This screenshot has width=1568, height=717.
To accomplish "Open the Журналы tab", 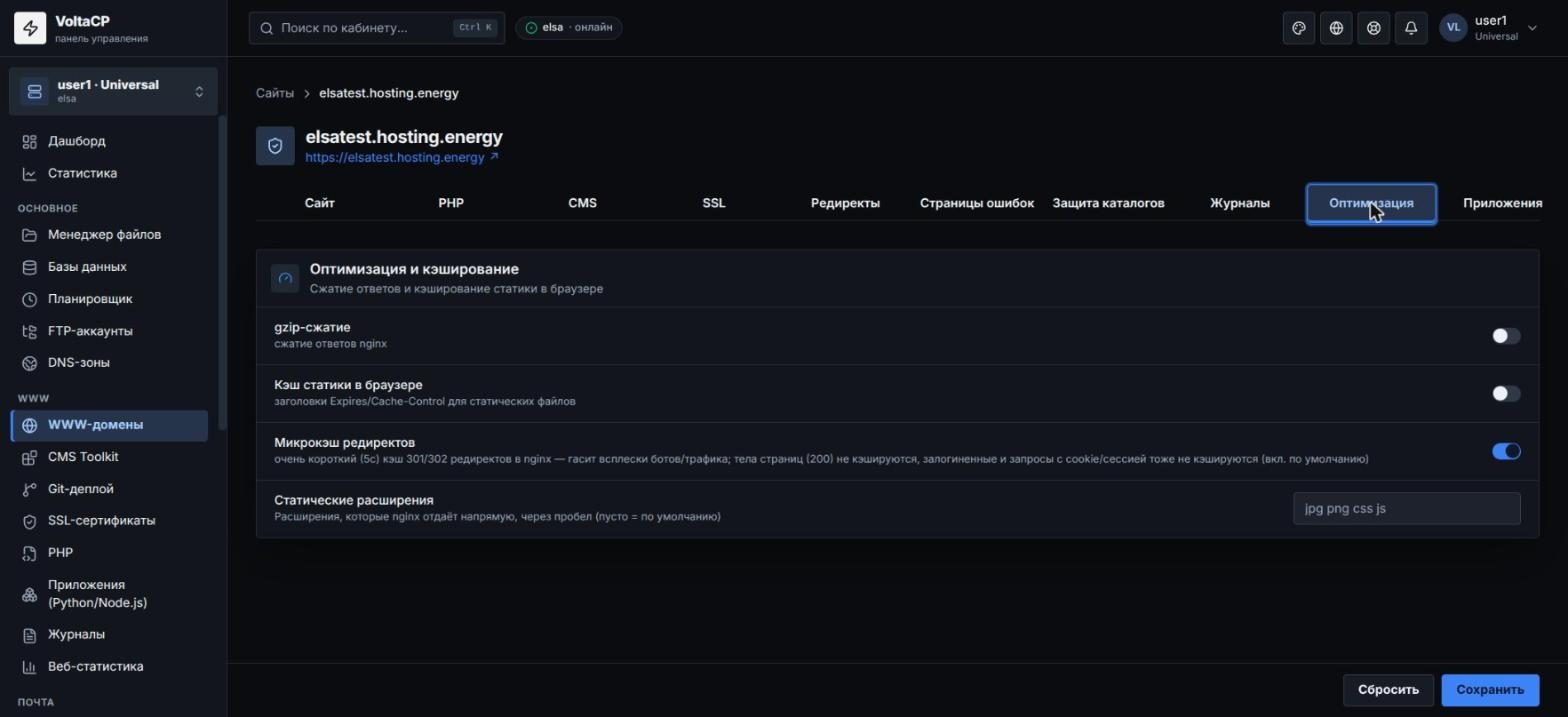I will point(1240,203).
